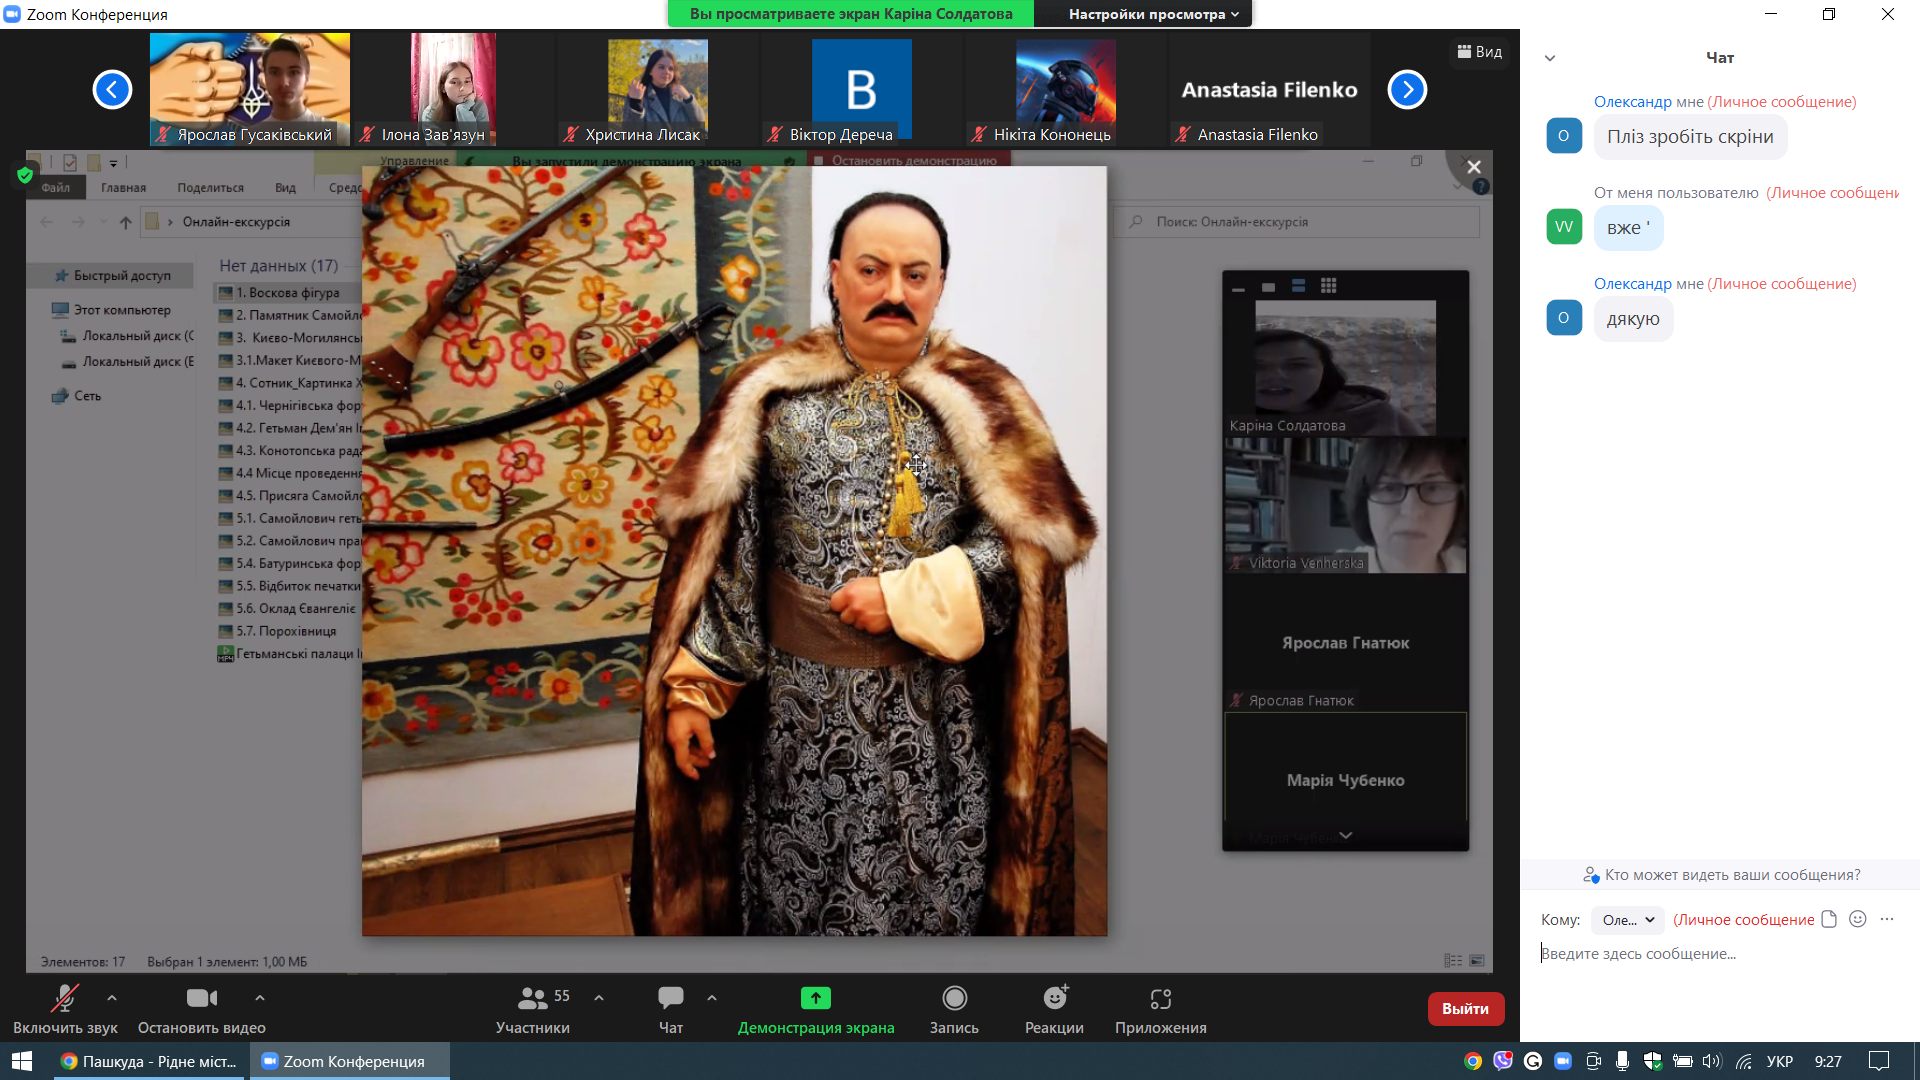Expand audio options arrow beside microphone
1920x1080 pixels.
tap(112, 997)
